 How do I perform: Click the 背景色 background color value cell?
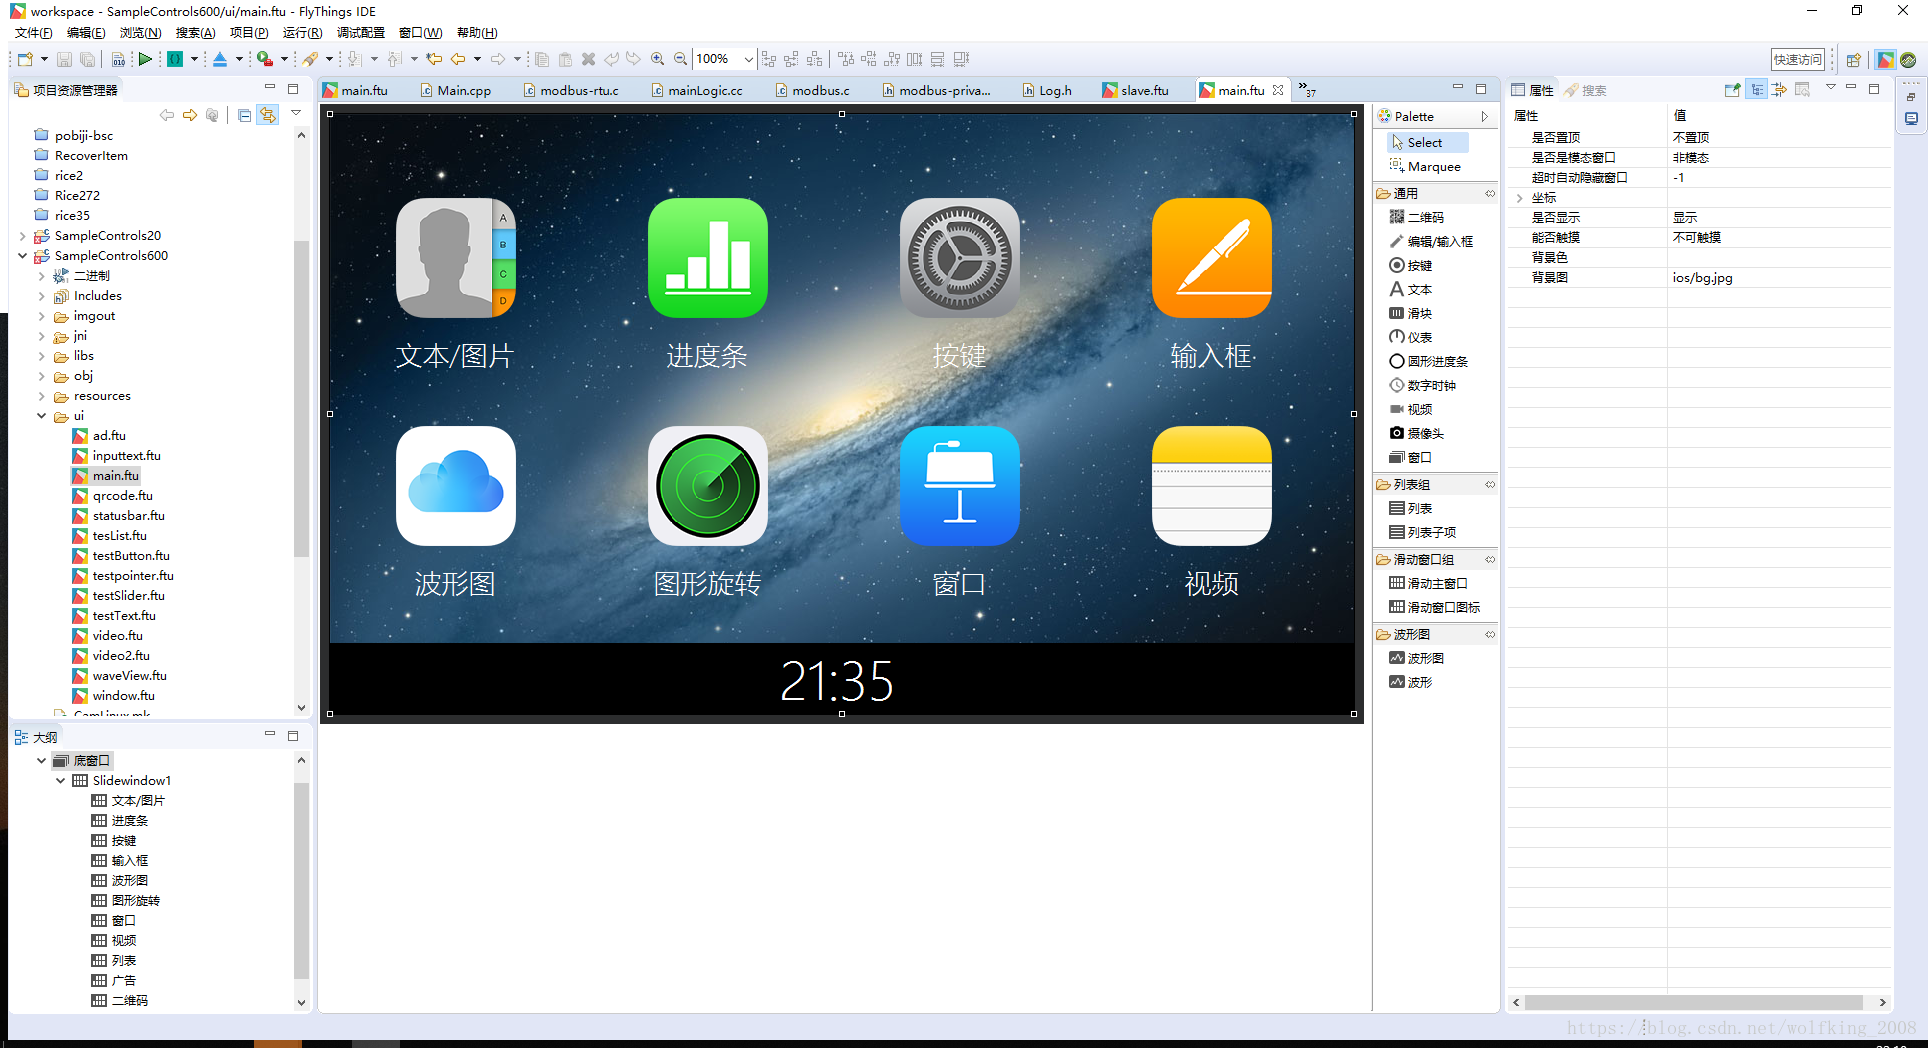click(x=1779, y=258)
